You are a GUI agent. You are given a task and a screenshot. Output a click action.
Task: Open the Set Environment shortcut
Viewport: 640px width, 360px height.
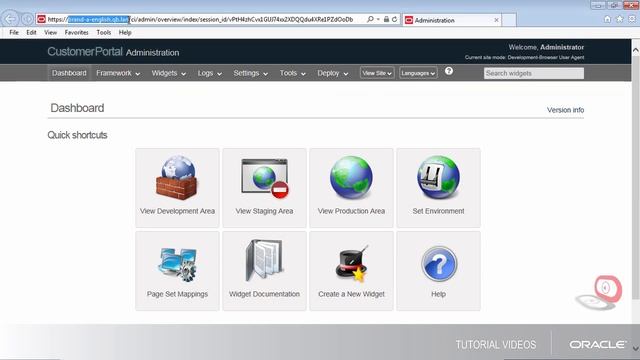438,188
